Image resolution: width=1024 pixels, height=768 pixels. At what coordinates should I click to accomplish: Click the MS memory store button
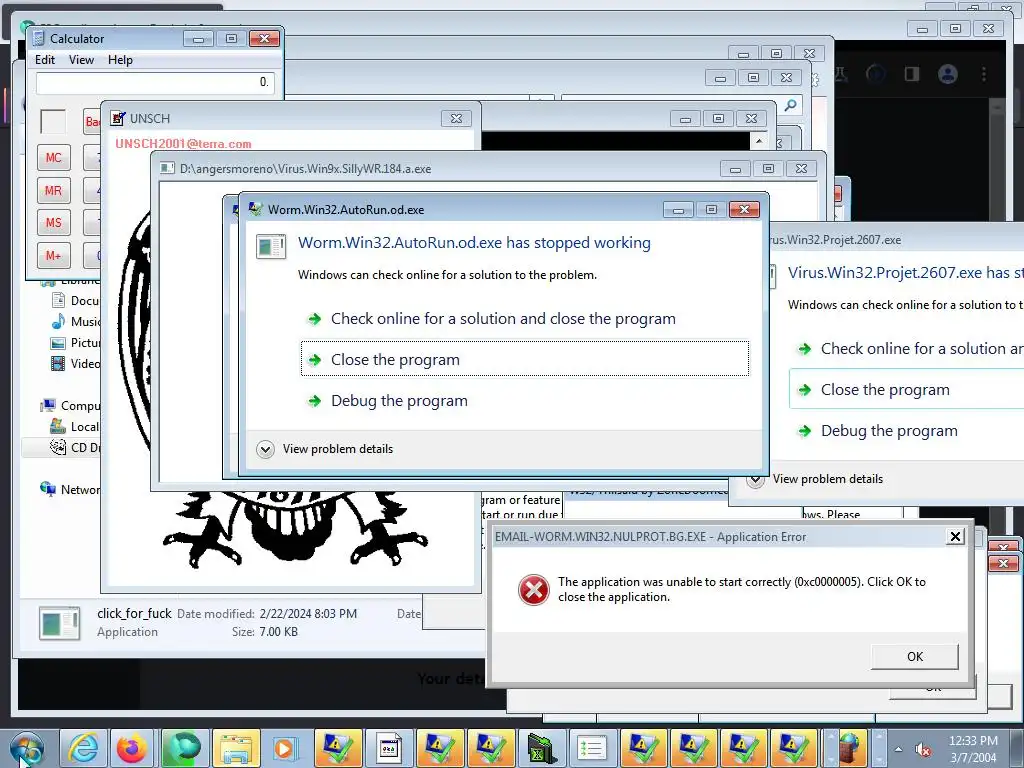click(54, 223)
